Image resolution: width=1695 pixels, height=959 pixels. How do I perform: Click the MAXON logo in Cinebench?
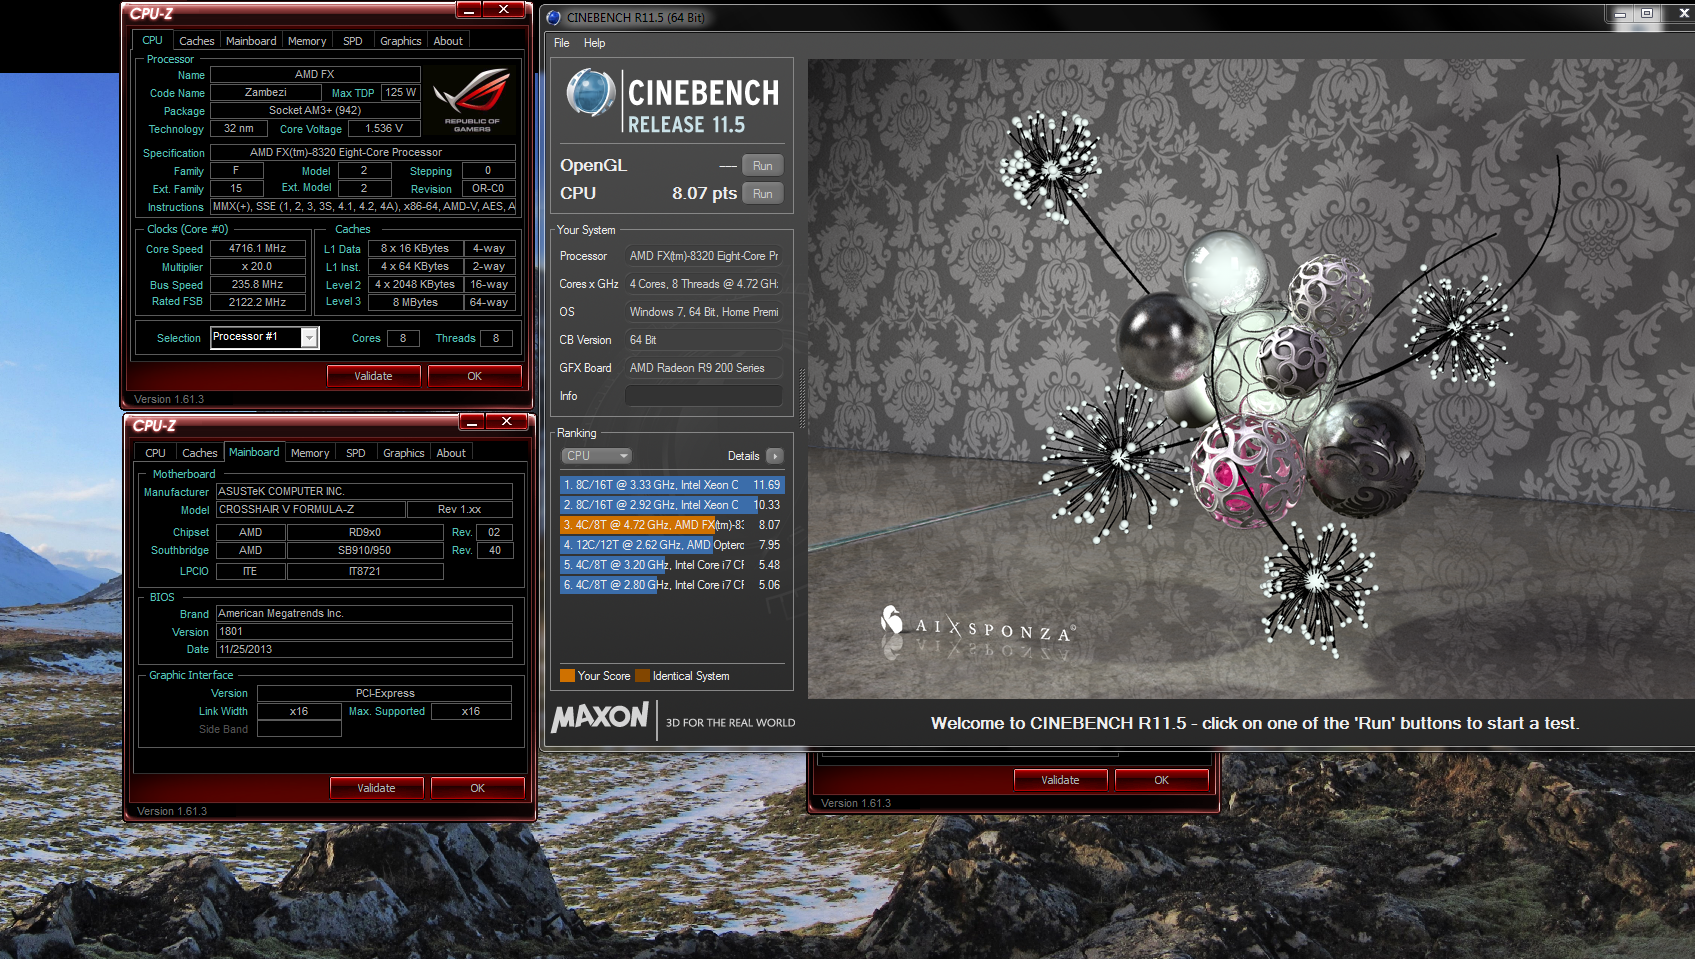coord(600,717)
